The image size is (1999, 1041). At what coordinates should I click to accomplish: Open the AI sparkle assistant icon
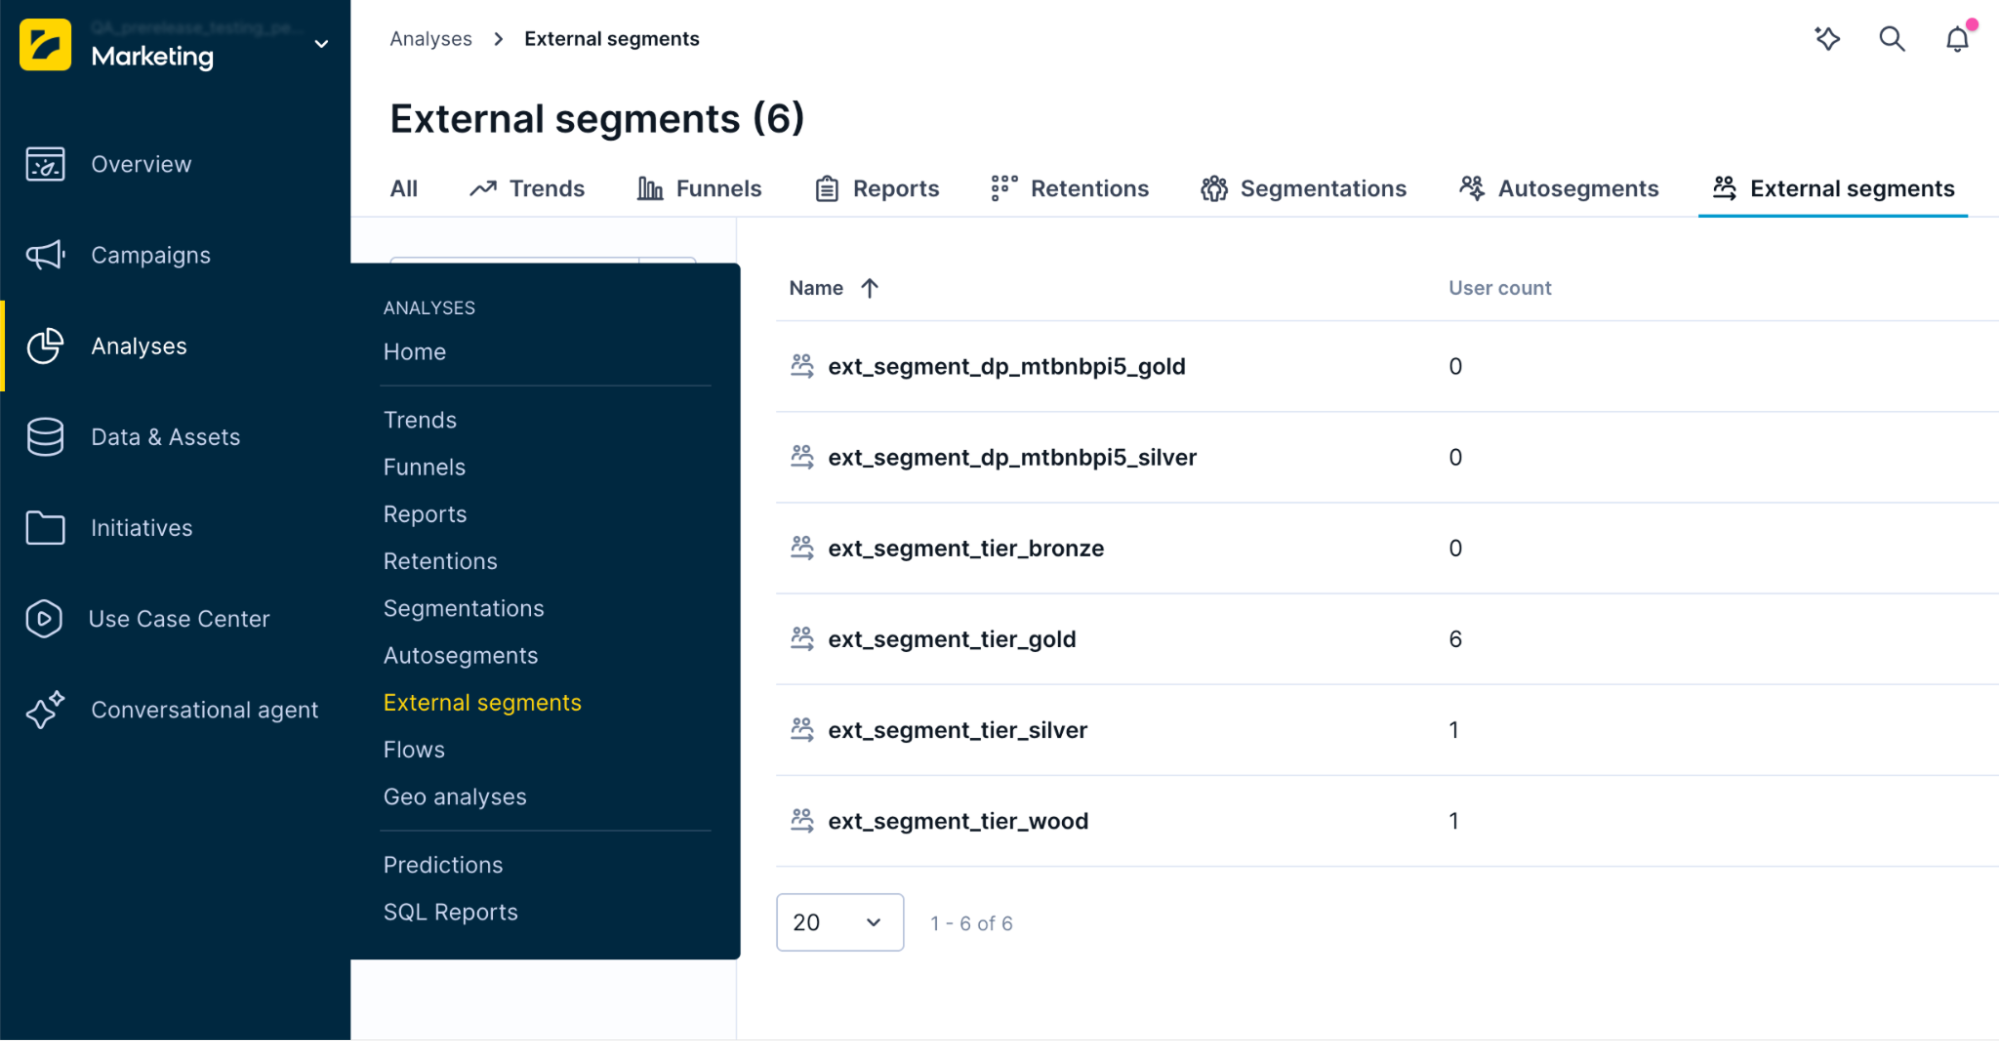coord(1828,39)
